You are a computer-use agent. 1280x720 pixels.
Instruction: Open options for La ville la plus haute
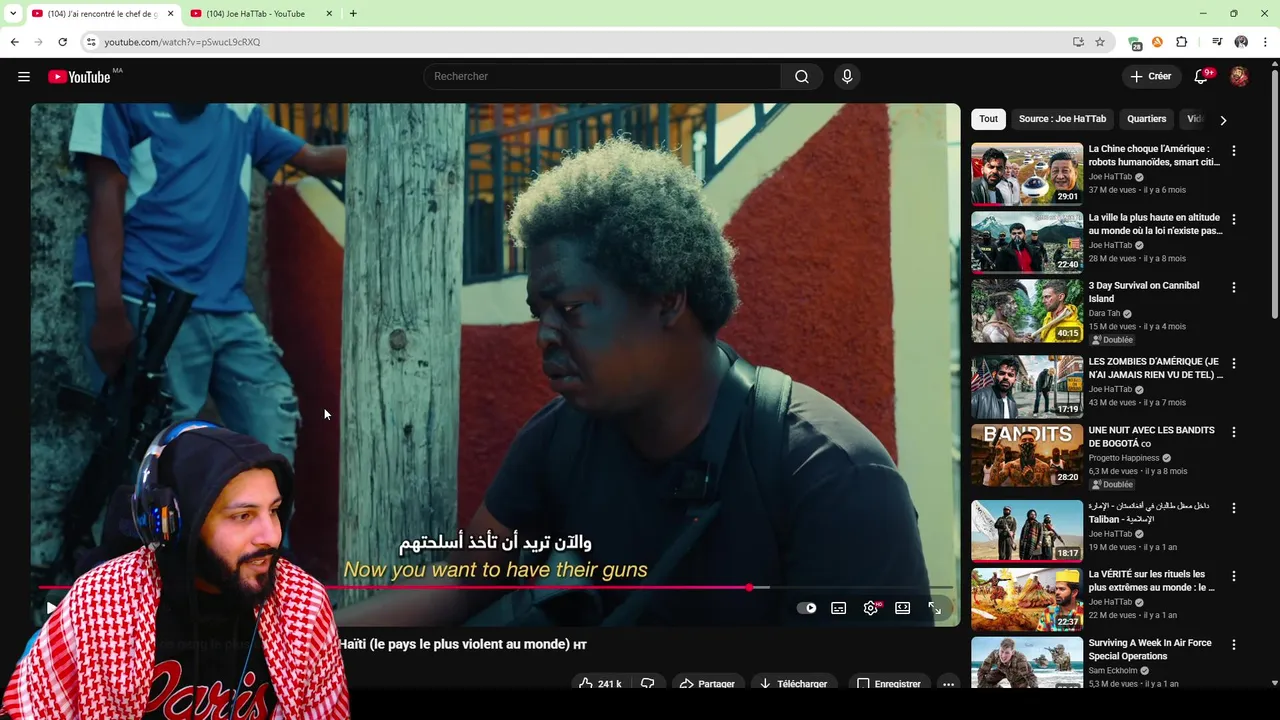(1233, 219)
